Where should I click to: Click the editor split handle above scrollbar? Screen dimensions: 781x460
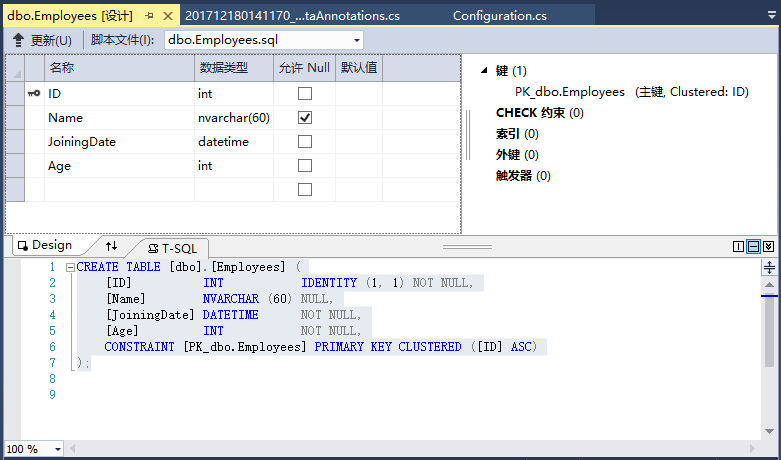pos(769,267)
